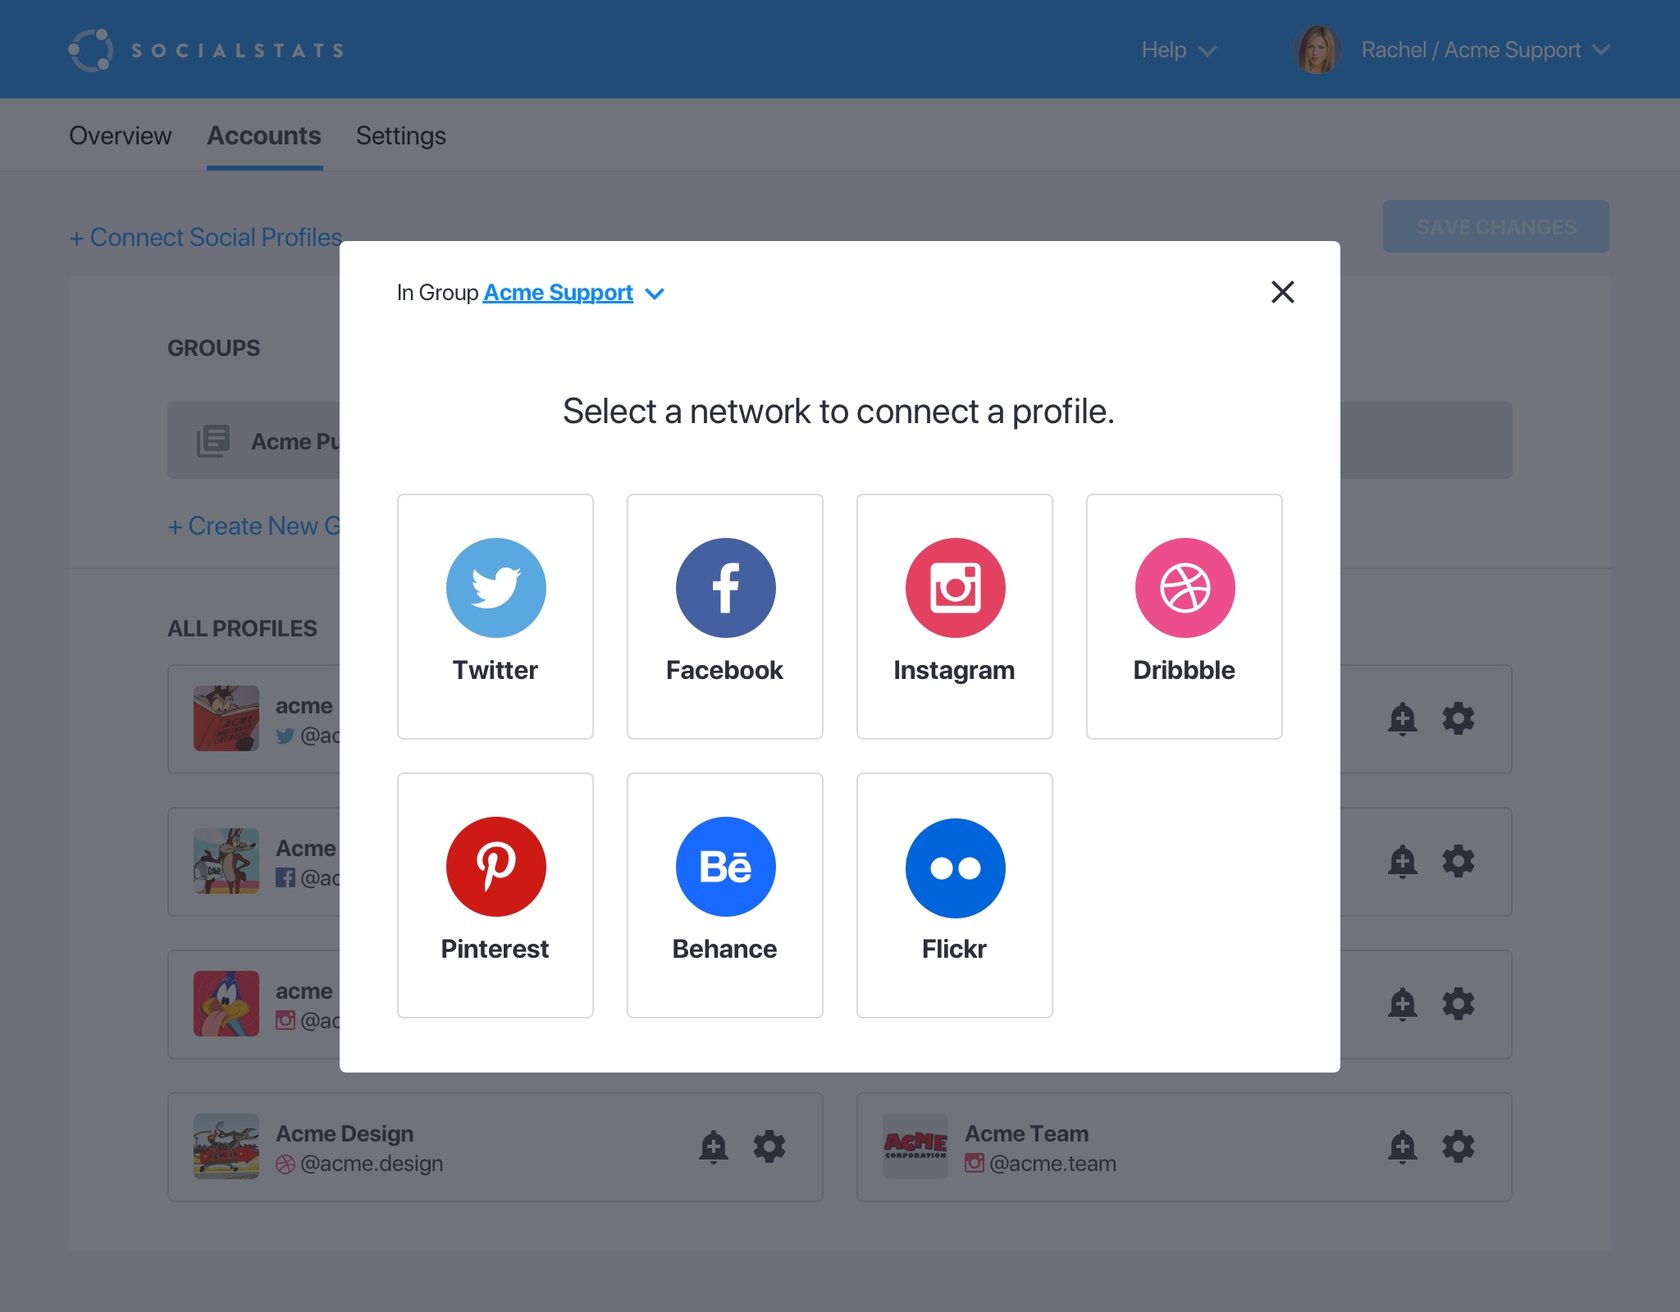1680x1312 pixels.
Task: Close the network selection dialog
Action: click(x=1282, y=292)
